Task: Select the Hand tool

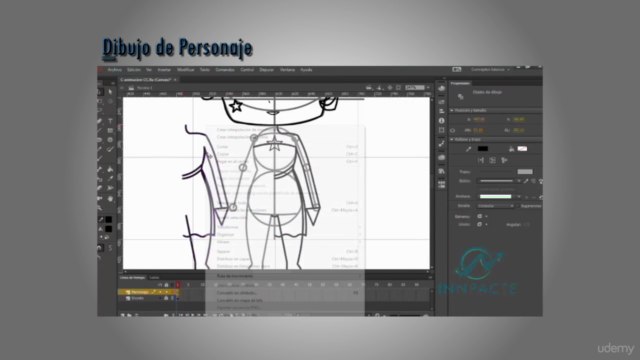Action: [x=110, y=199]
